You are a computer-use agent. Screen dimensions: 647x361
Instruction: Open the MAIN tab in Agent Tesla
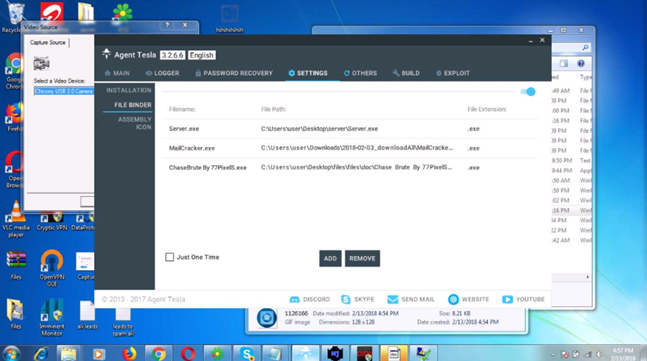(x=117, y=73)
